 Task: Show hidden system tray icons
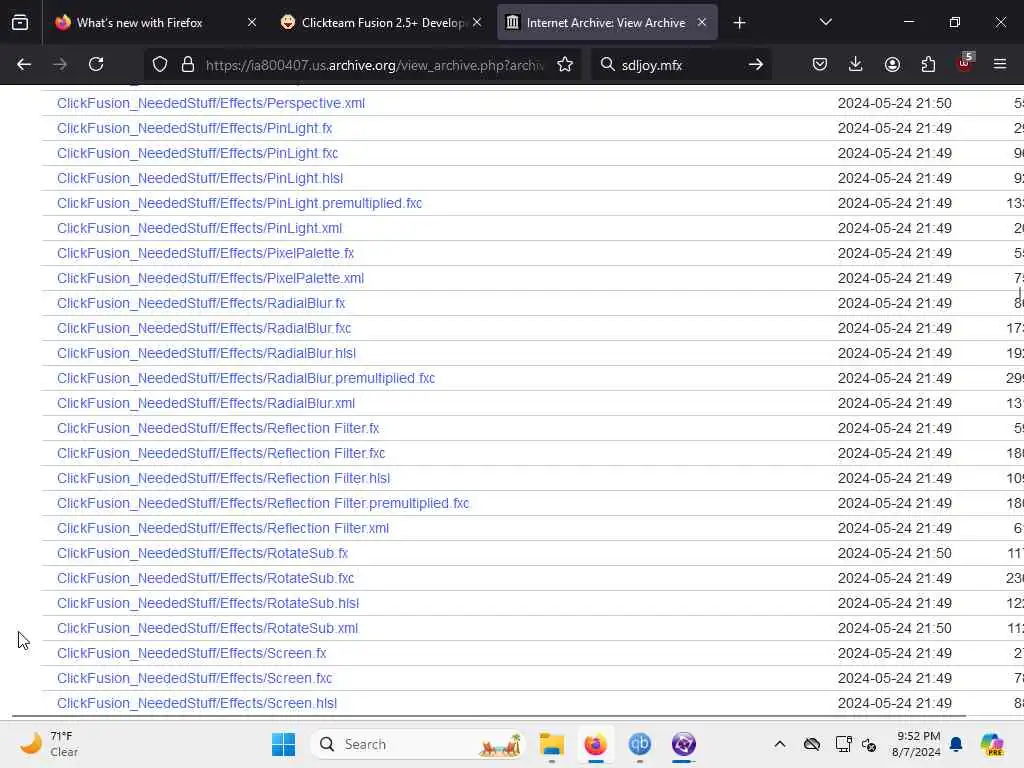[x=780, y=744]
